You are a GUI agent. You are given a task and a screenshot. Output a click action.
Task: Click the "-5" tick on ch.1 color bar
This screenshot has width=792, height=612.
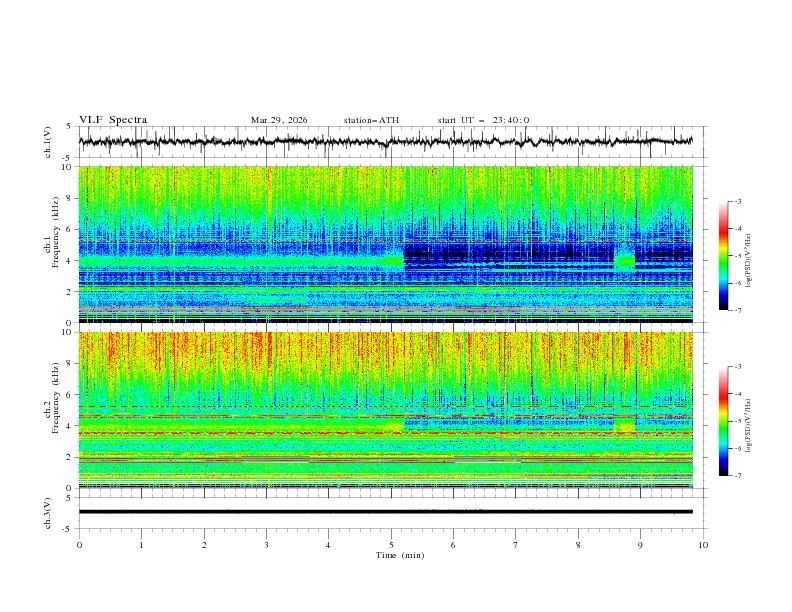point(738,256)
